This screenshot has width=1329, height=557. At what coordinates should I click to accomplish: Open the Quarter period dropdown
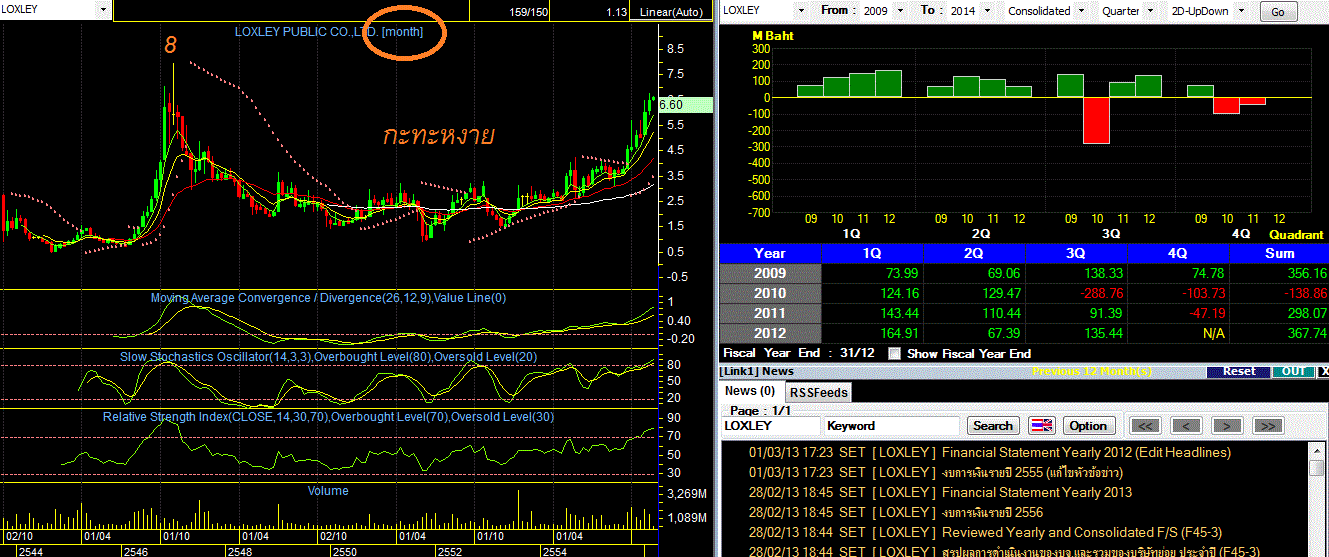pyautogui.click(x=1151, y=10)
